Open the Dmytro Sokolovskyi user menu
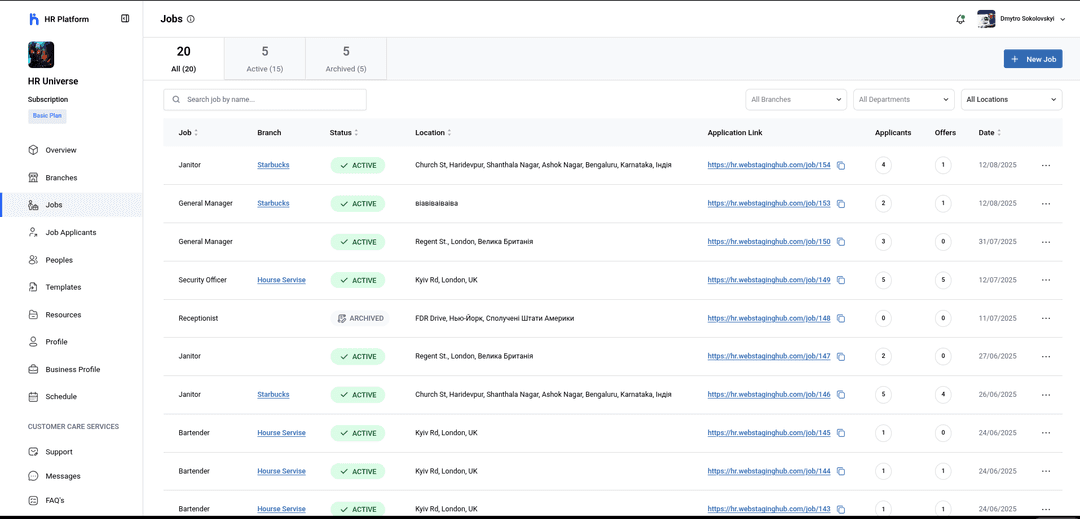The image size is (1080, 519). coord(1021,19)
